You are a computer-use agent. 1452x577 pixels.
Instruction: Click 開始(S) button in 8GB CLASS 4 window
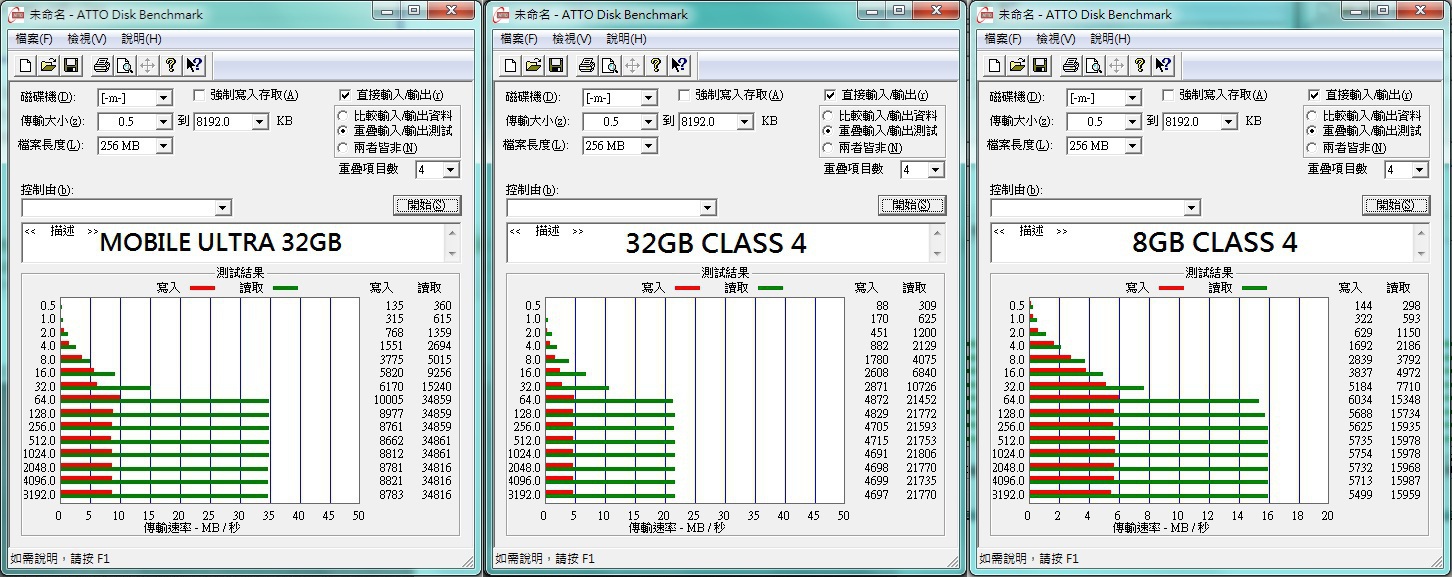pos(1396,205)
